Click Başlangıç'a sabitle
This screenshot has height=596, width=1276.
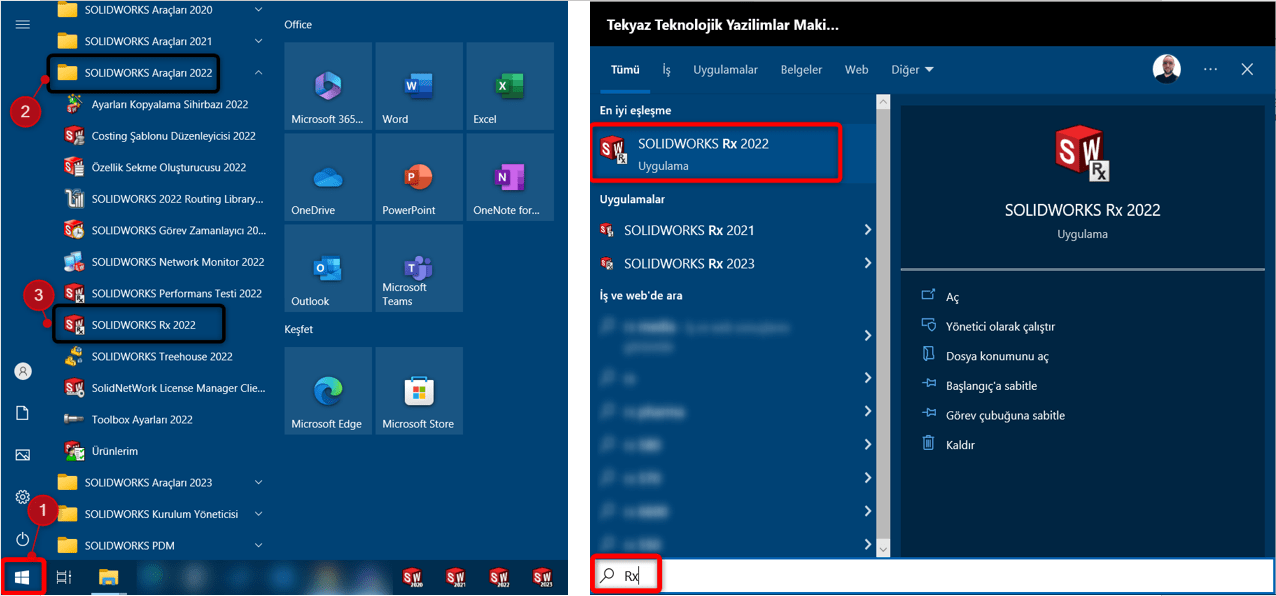[991, 386]
